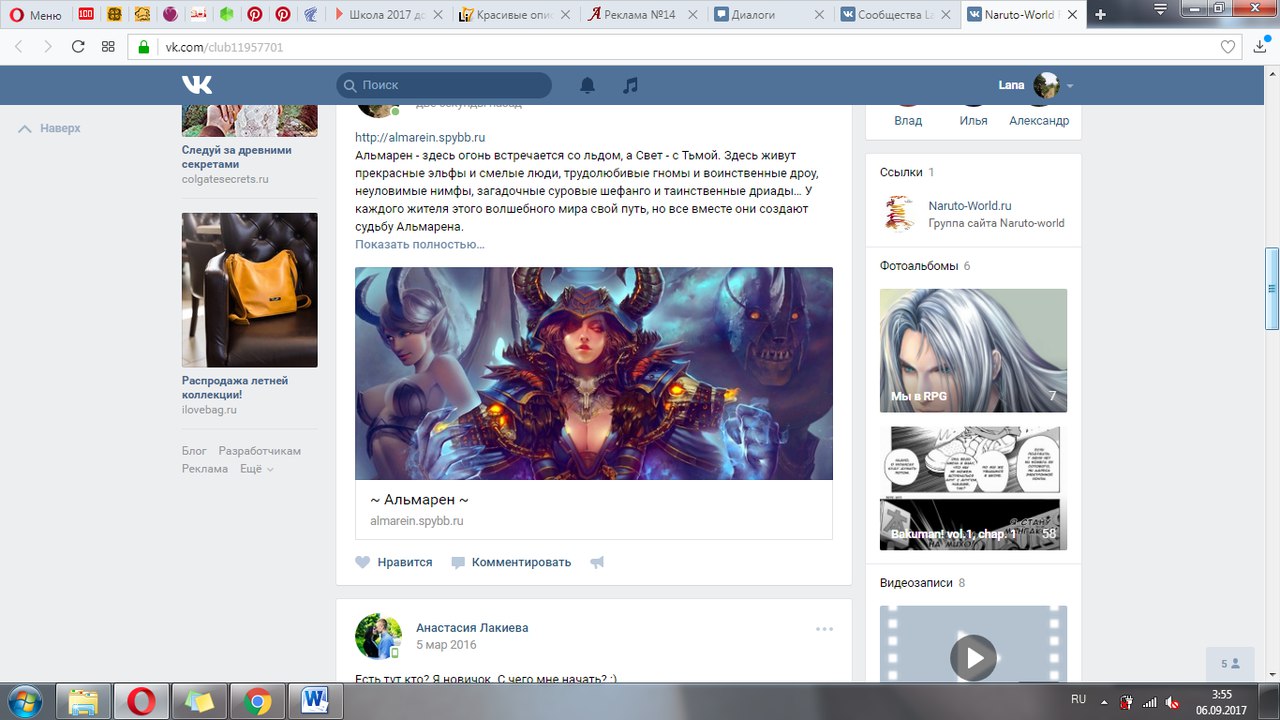Open the notifications bell icon
1280x720 pixels.
click(x=588, y=85)
